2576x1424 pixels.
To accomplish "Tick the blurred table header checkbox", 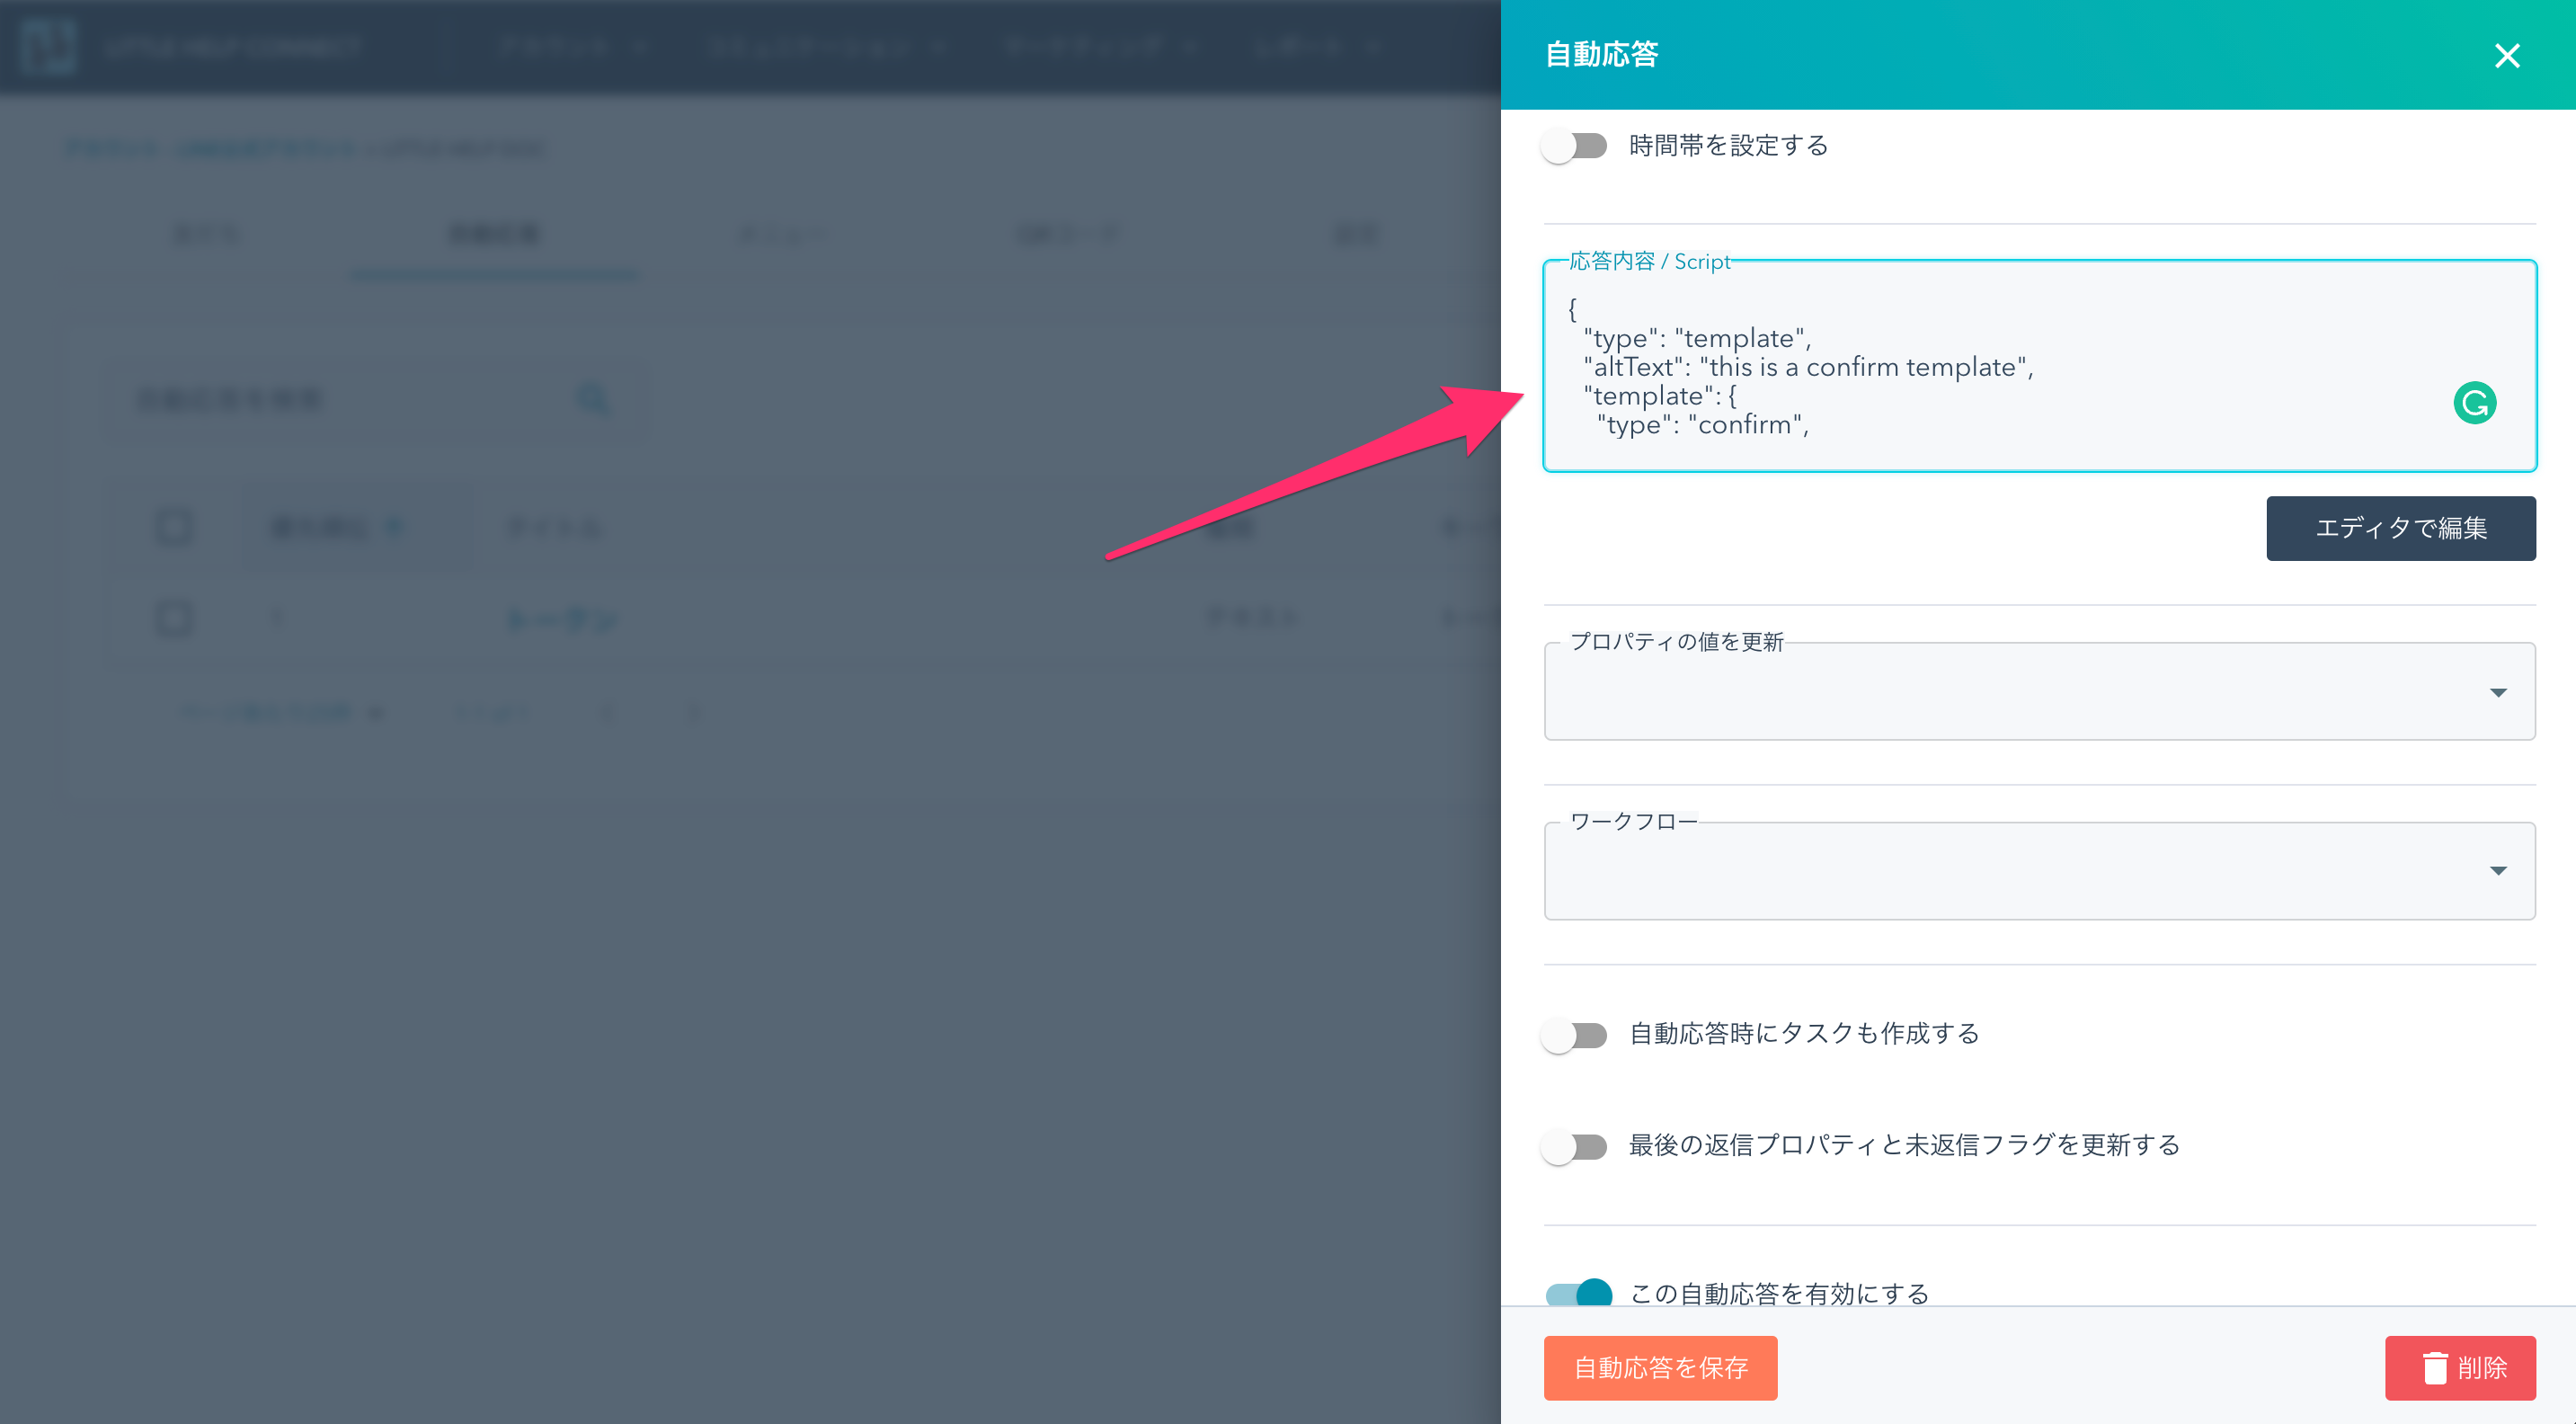I will 174,527.
